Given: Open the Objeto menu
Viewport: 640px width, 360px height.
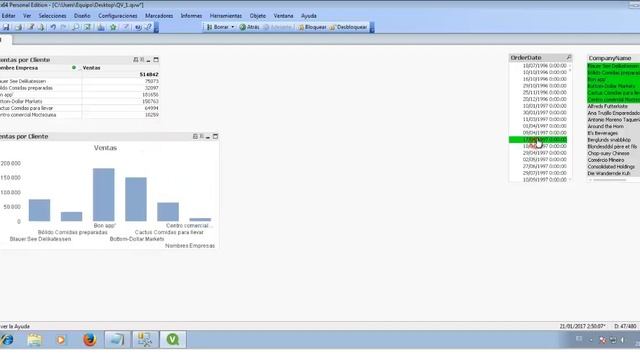Looking at the screenshot, I should (x=258, y=16).
